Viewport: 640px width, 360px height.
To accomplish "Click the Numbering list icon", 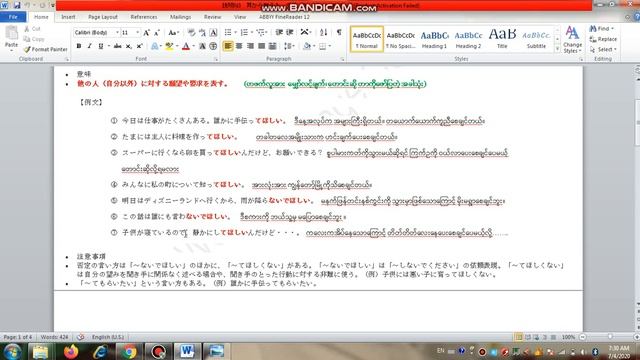I will click(x=244, y=33).
